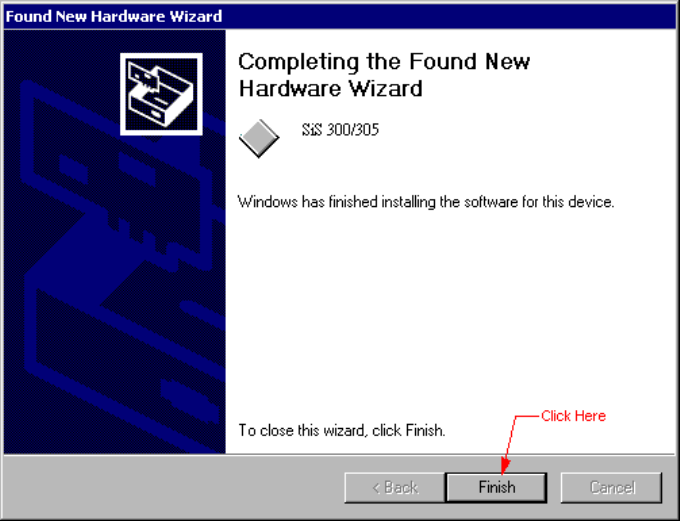
Task: Click the red 'Click Here' annotation label
Action: point(573,416)
